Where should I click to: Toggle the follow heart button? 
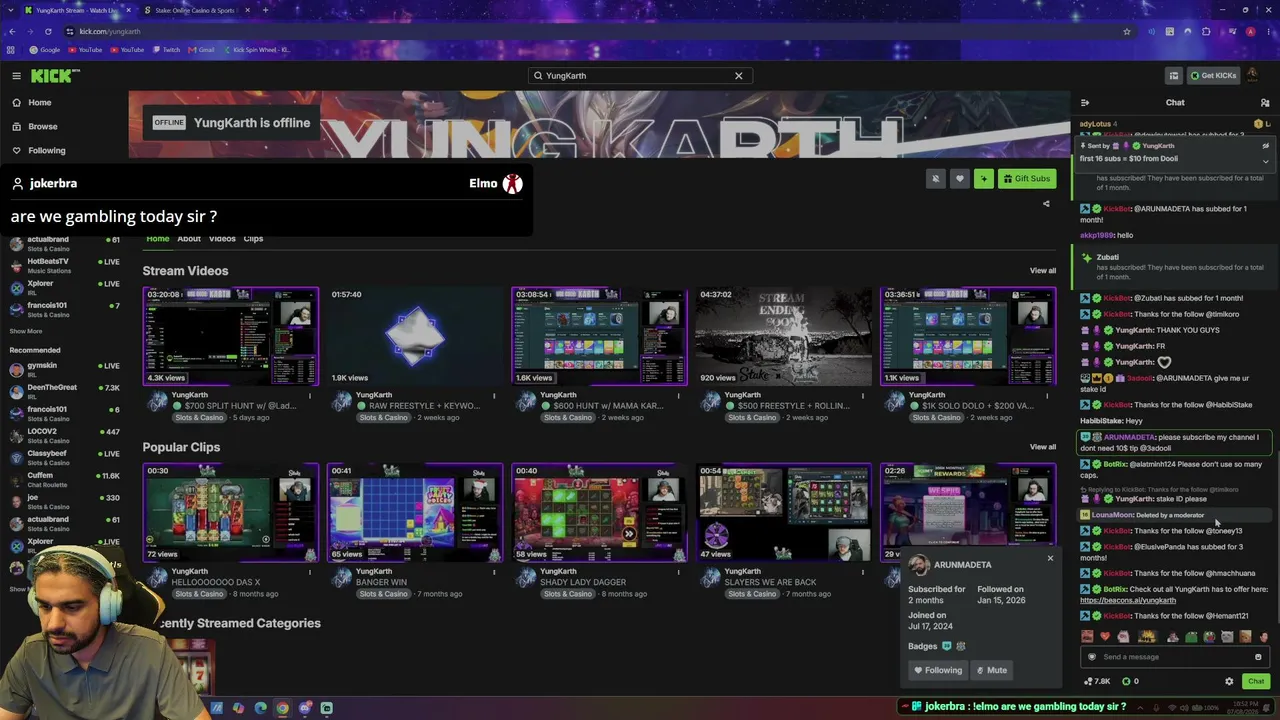tap(960, 179)
